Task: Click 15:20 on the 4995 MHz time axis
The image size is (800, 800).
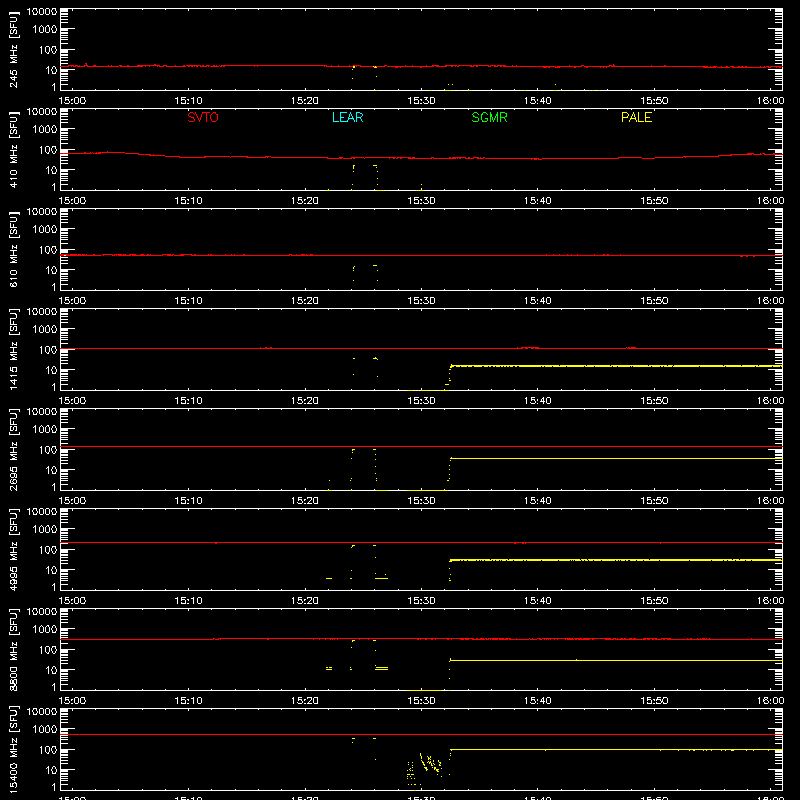Action: (x=305, y=601)
